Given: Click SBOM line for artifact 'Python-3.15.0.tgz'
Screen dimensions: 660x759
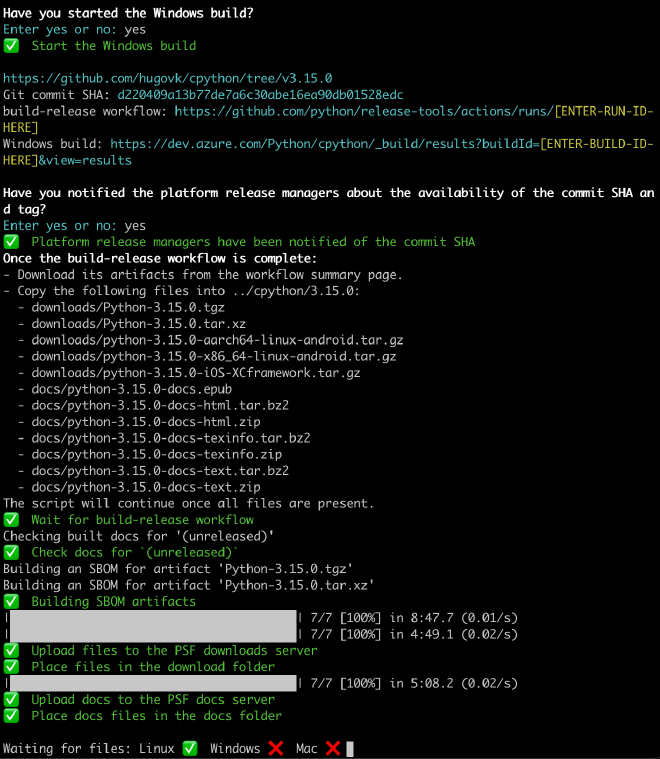Looking at the screenshot, I should 178,569.
